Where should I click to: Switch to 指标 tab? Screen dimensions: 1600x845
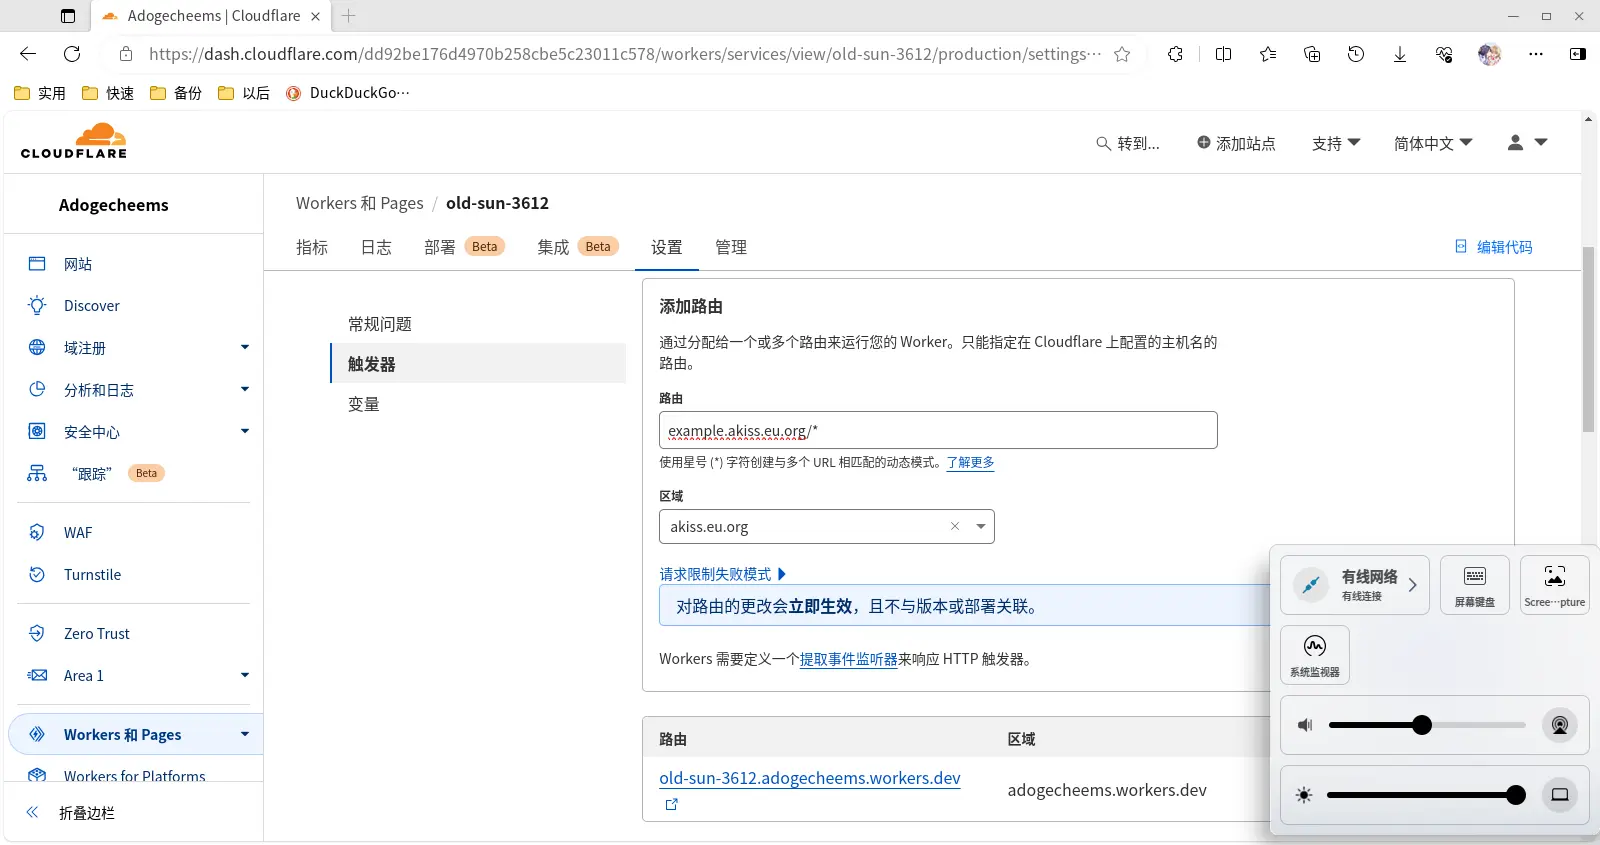click(x=312, y=247)
